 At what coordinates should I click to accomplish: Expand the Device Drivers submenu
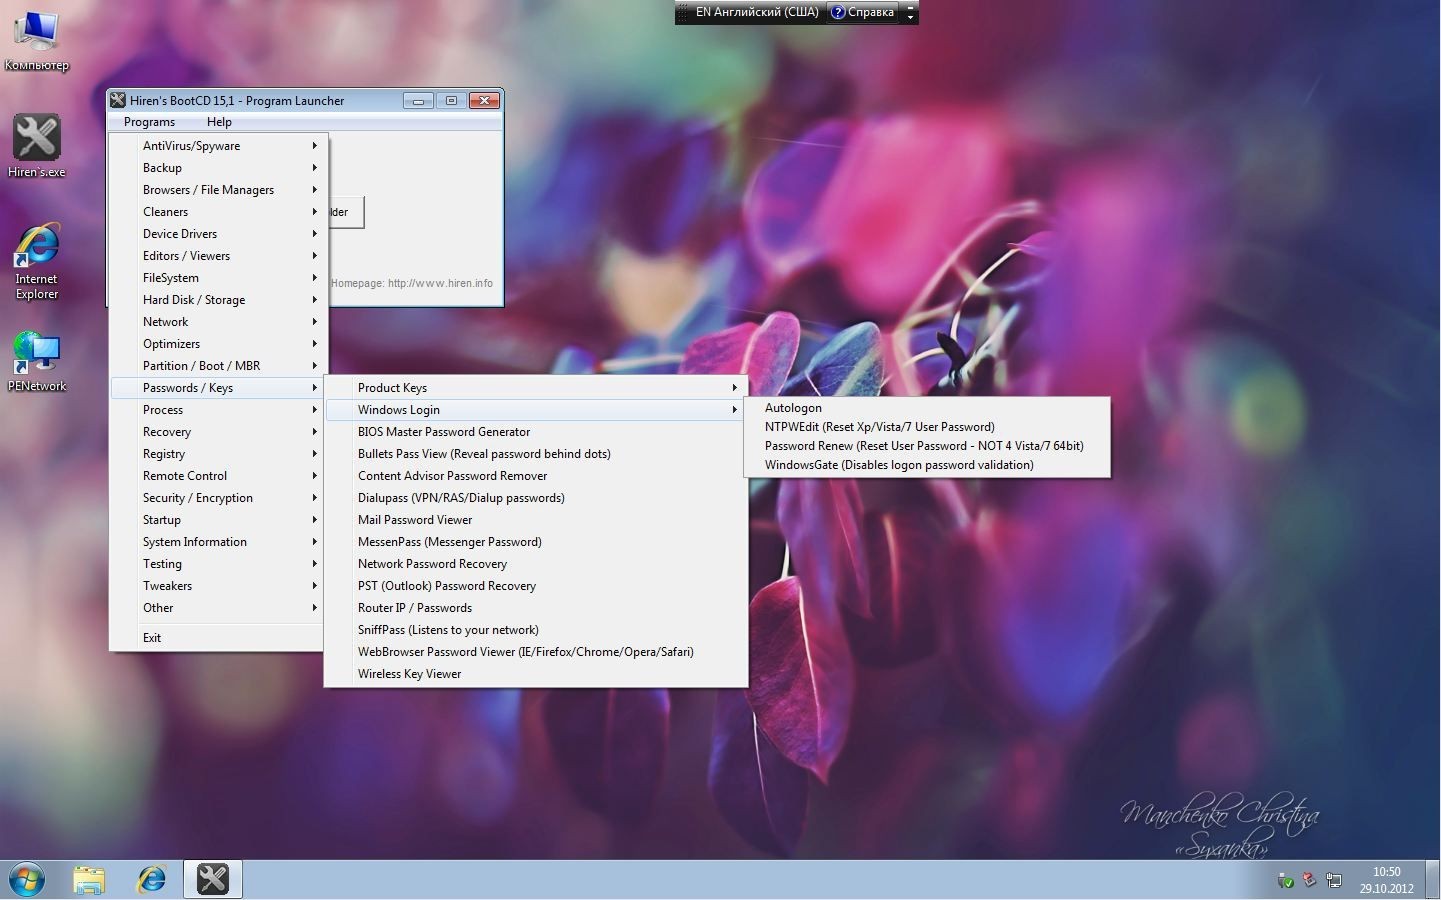[217, 234]
